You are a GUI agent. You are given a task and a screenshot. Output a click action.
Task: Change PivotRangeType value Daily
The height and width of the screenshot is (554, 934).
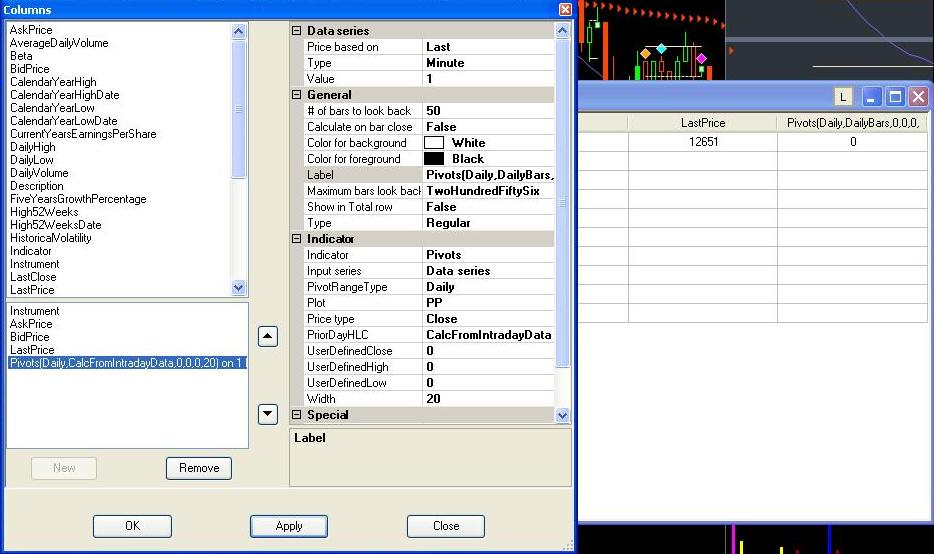(488, 287)
